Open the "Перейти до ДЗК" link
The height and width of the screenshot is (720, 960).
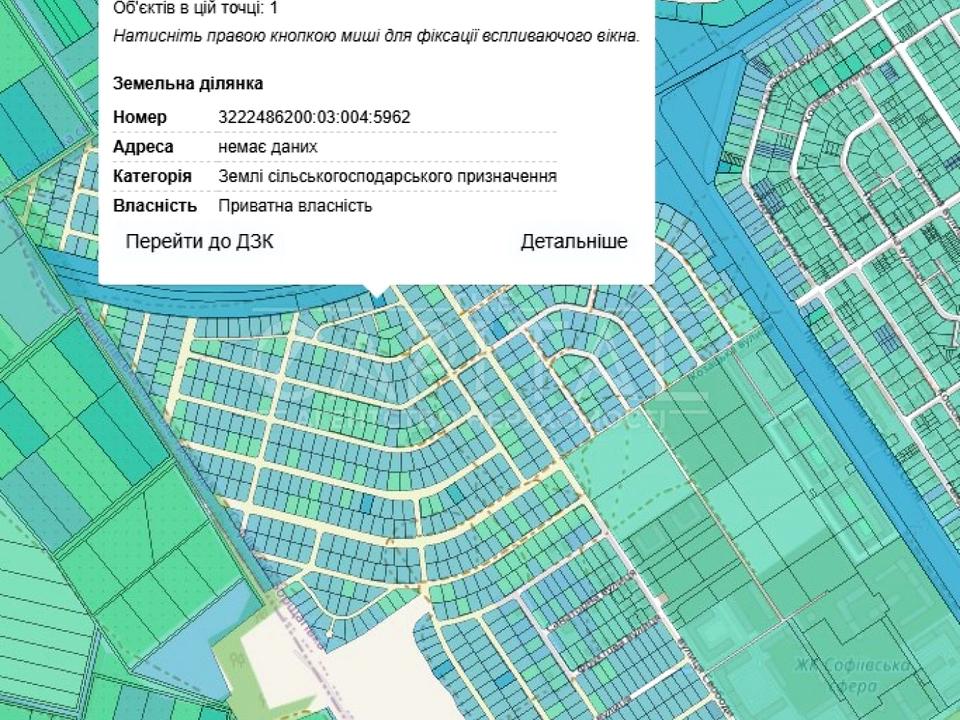198,242
